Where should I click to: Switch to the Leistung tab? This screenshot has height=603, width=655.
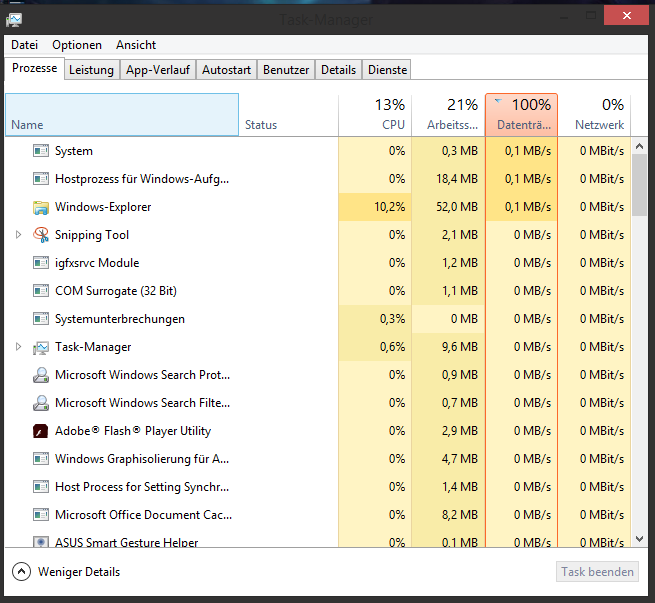point(91,70)
